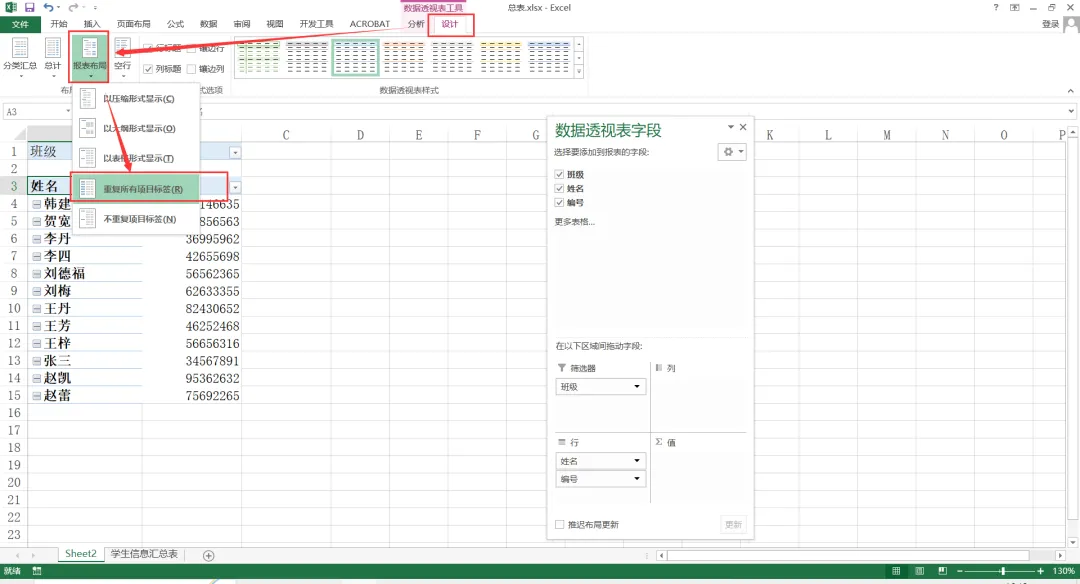Open the 姓名 dropdown in 行 area
Viewport: 1080px width, 584px height.
[636, 461]
